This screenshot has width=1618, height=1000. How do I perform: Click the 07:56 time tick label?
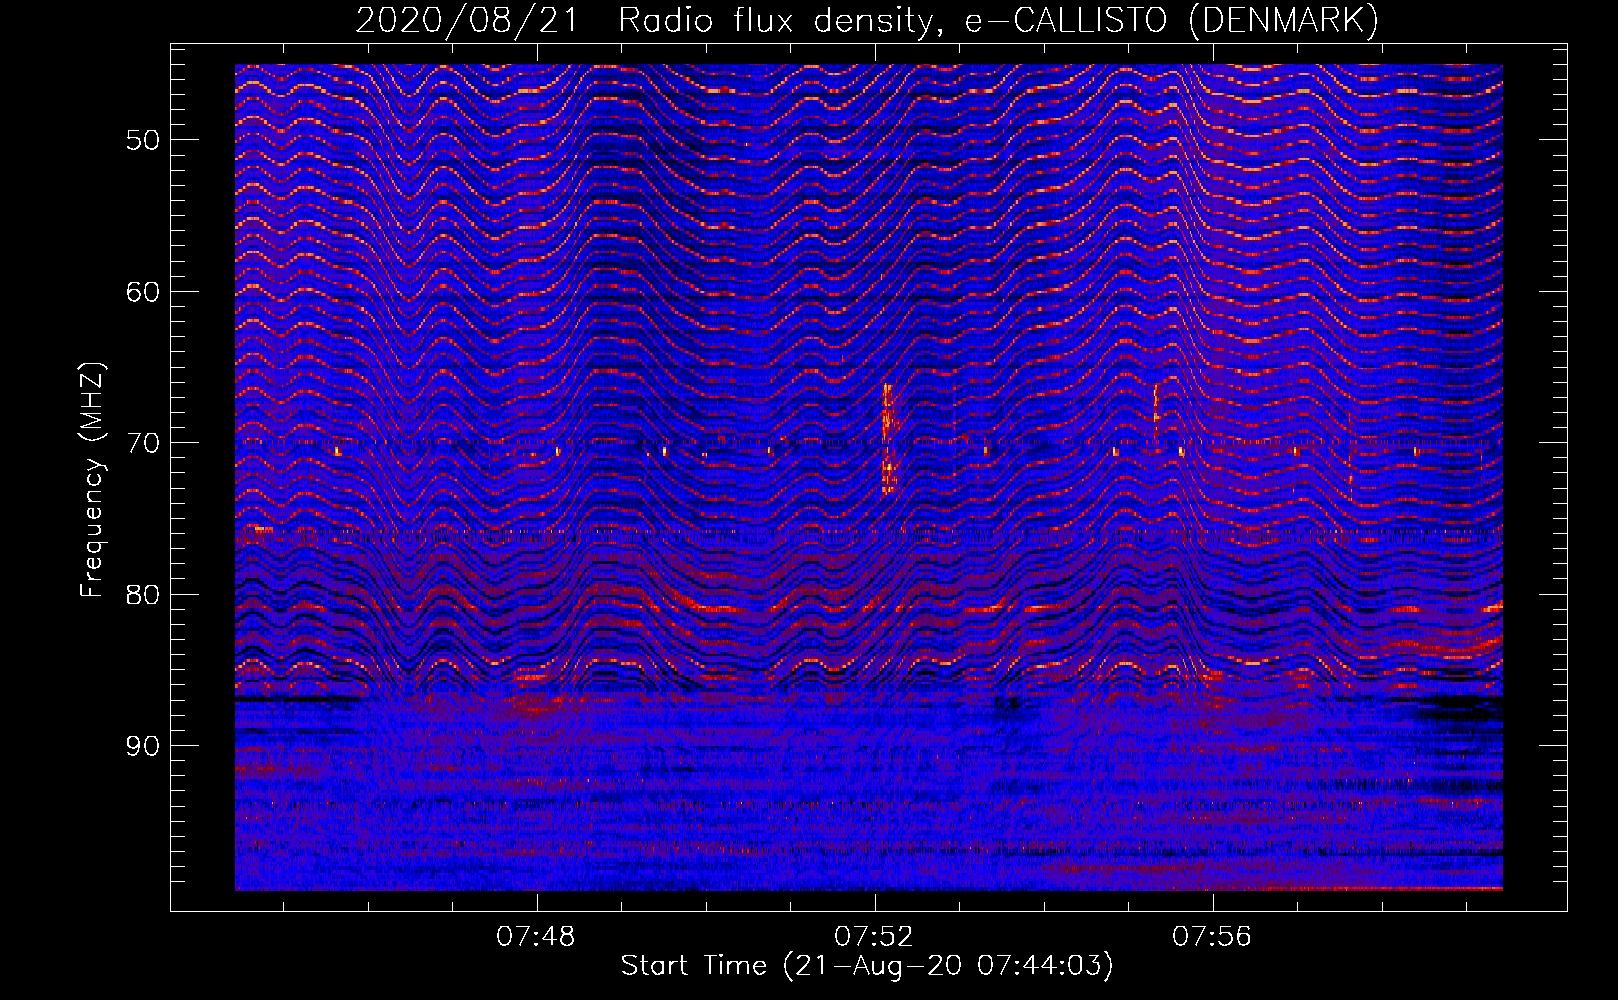[x=1212, y=936]
